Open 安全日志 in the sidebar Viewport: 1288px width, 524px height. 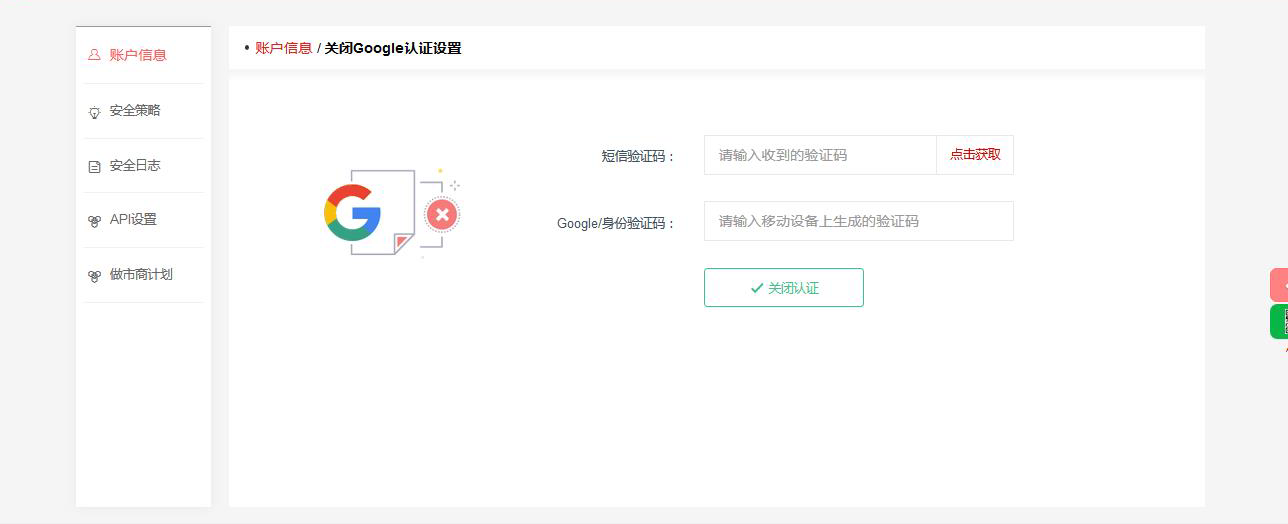click(135, 166)
